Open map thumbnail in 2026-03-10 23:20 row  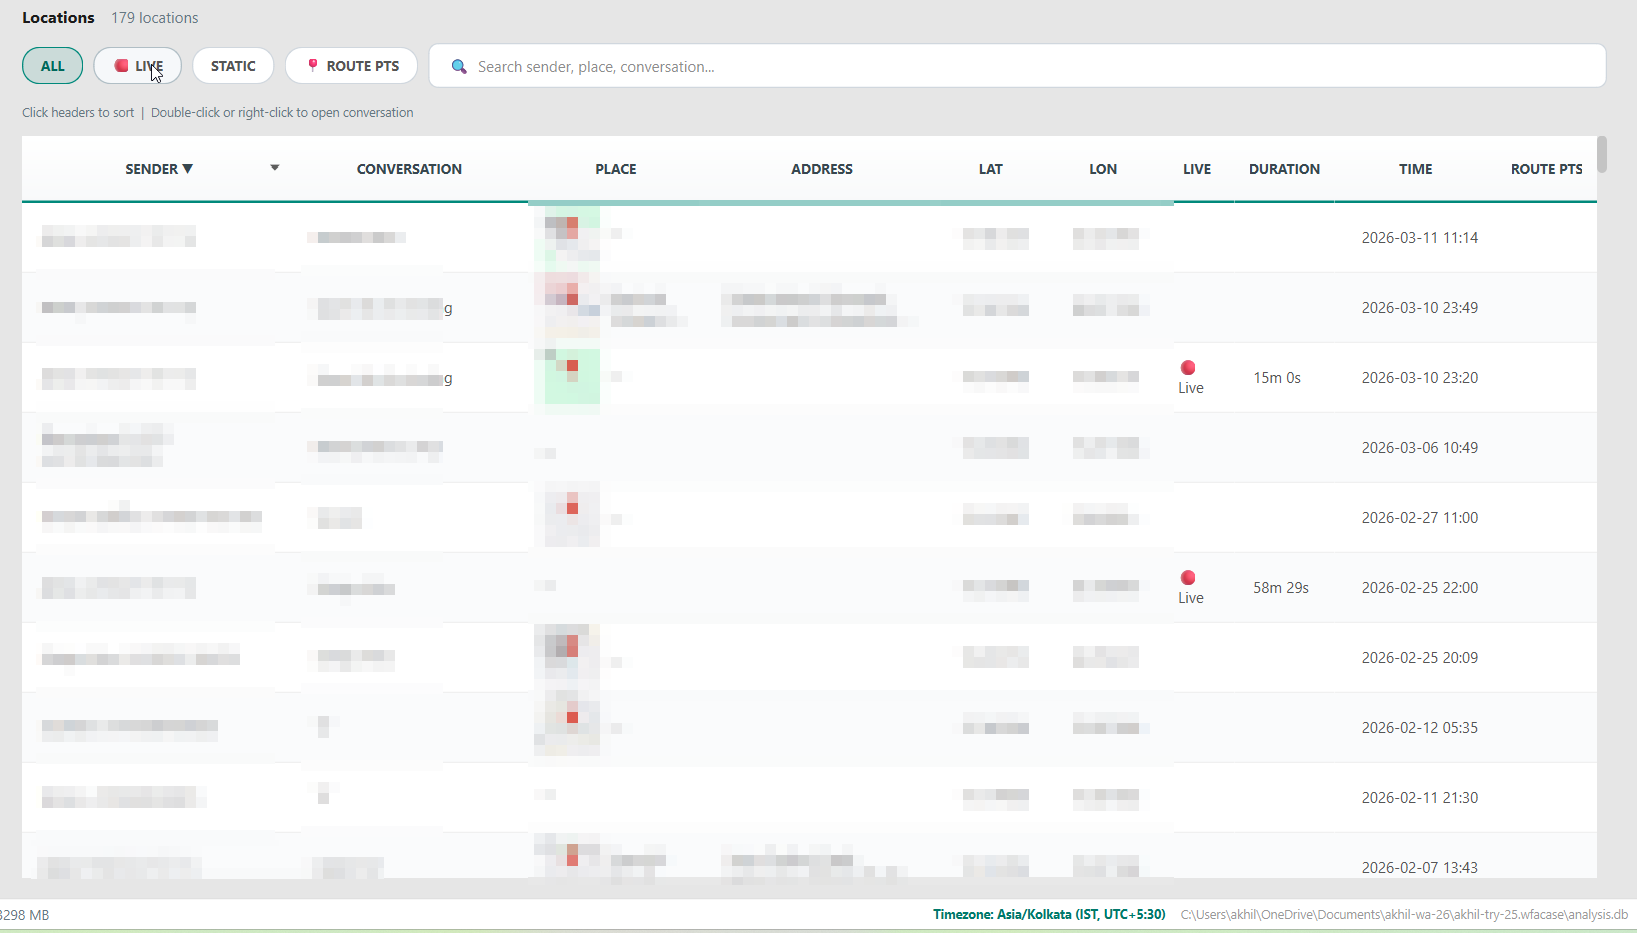click(x=567, y=376)
